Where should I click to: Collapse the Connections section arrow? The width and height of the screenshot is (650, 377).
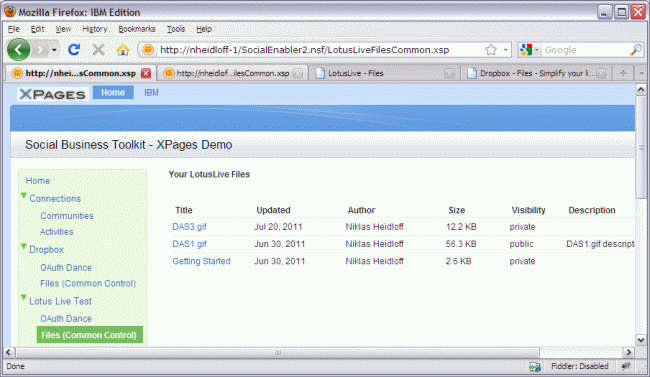24,195
